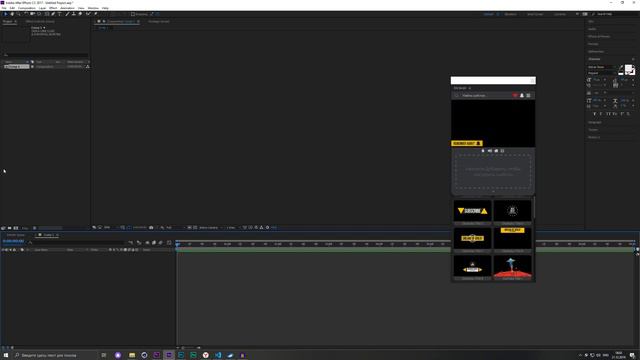Expand the Effects & Presets panel

tap(599, 36)
